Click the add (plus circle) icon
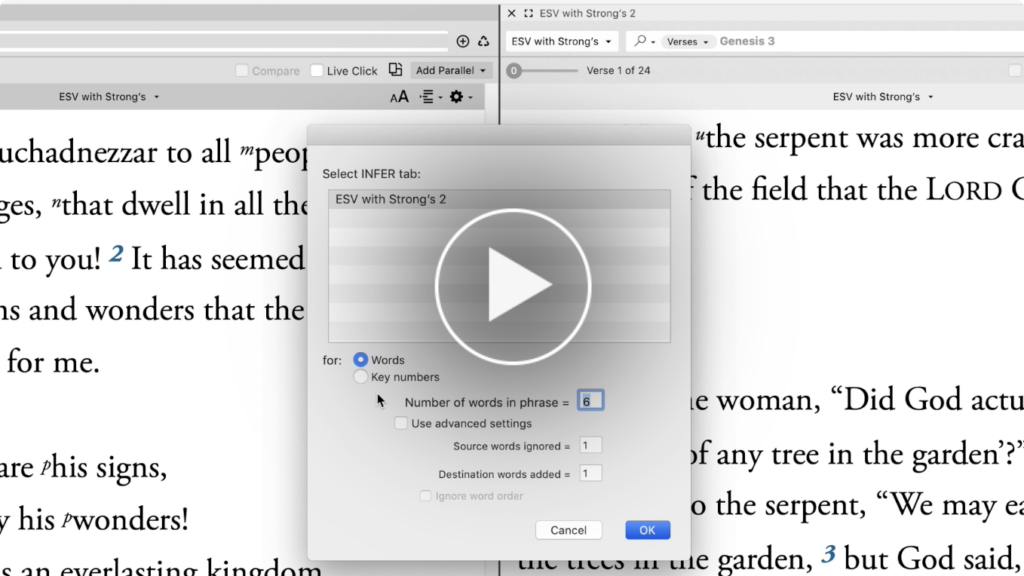Screen dimensions: 1024x576 [x=462, y=41]
